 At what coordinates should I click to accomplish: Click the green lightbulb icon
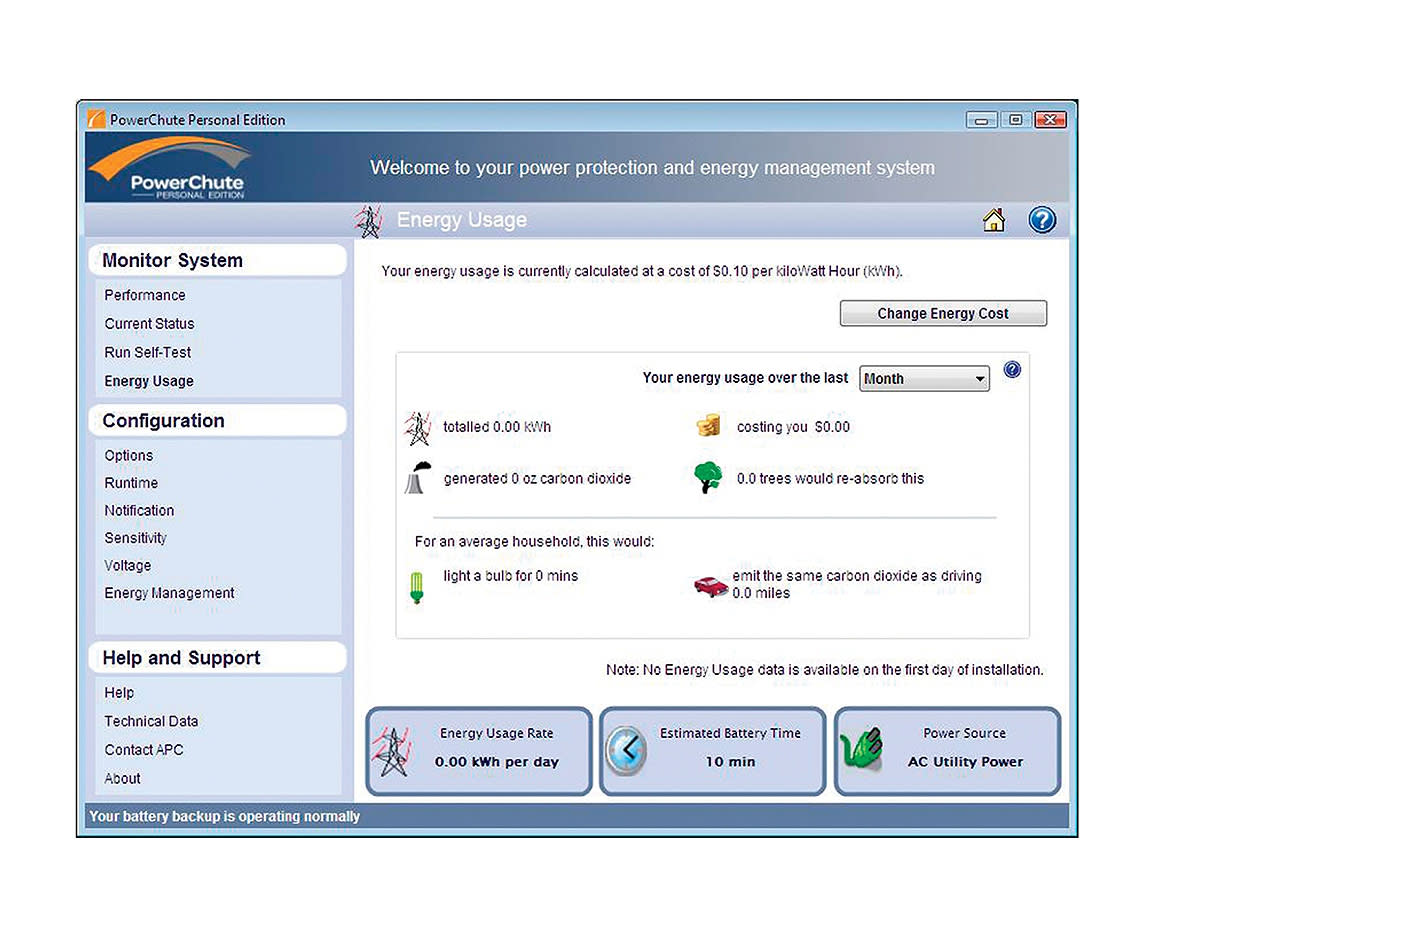pyautogui.click(x=417, y=585)
